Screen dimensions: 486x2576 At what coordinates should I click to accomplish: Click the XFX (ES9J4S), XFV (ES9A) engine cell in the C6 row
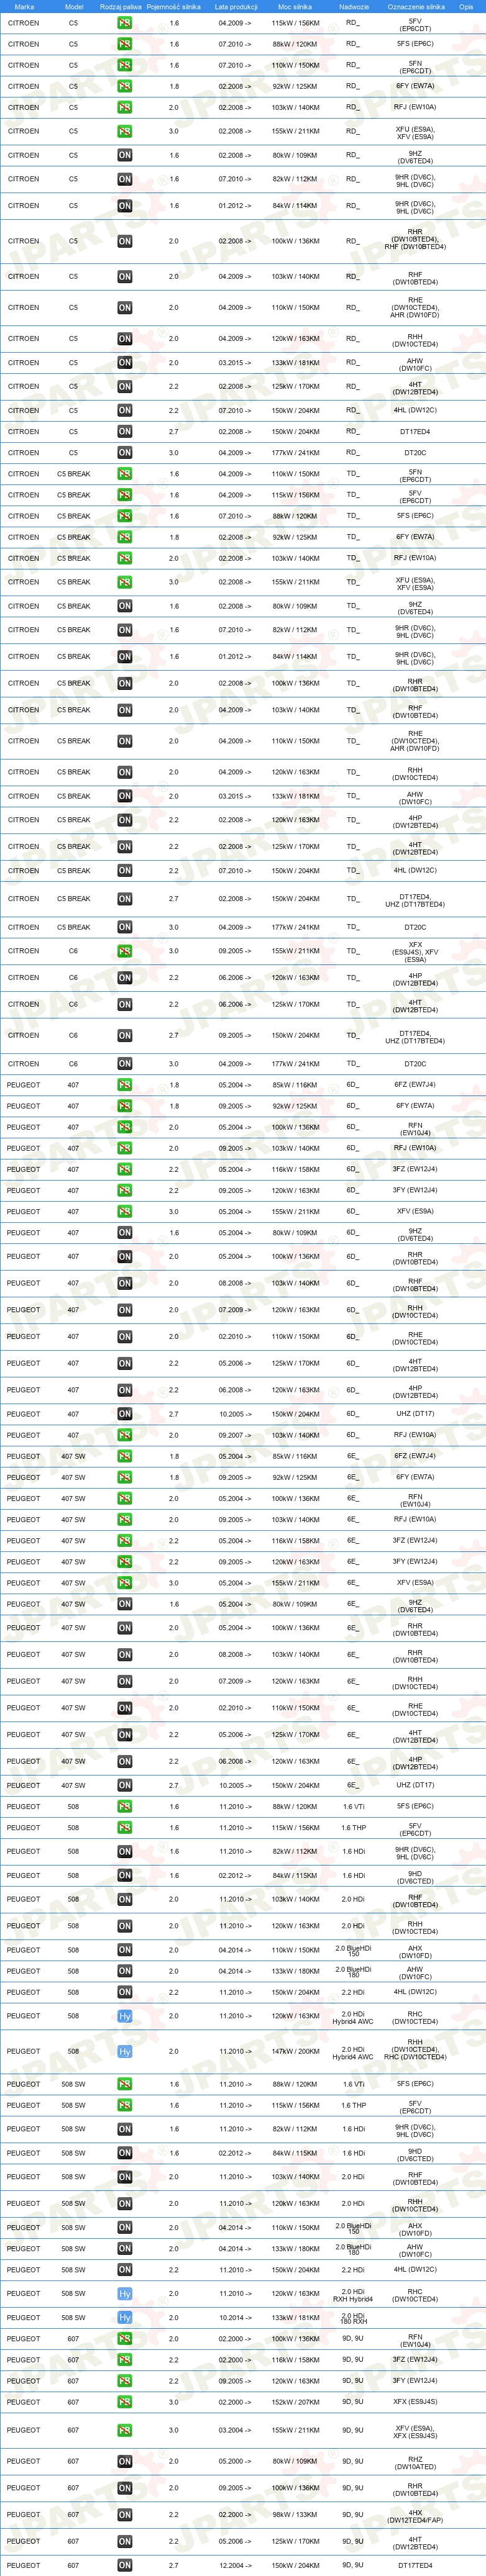(x=415, y=951)
